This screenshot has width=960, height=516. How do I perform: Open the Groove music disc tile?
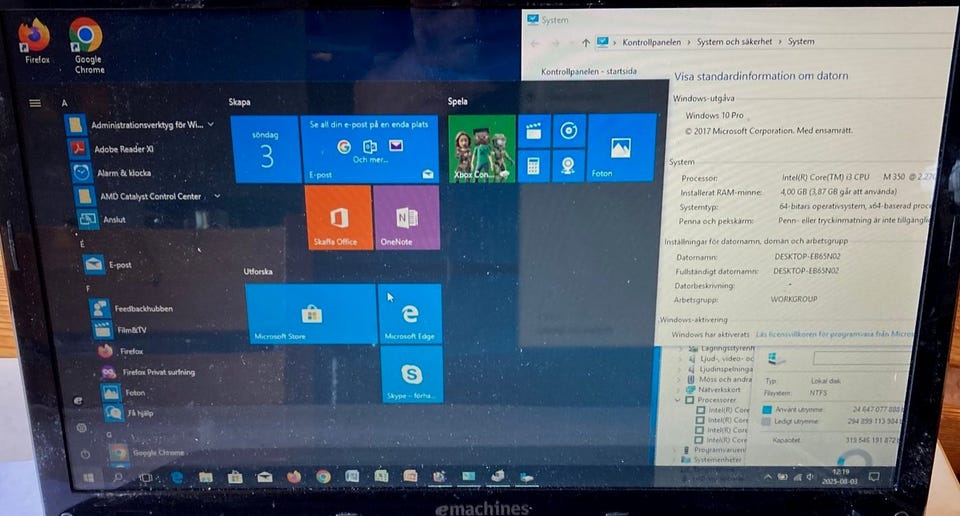(x=569, y=130)
